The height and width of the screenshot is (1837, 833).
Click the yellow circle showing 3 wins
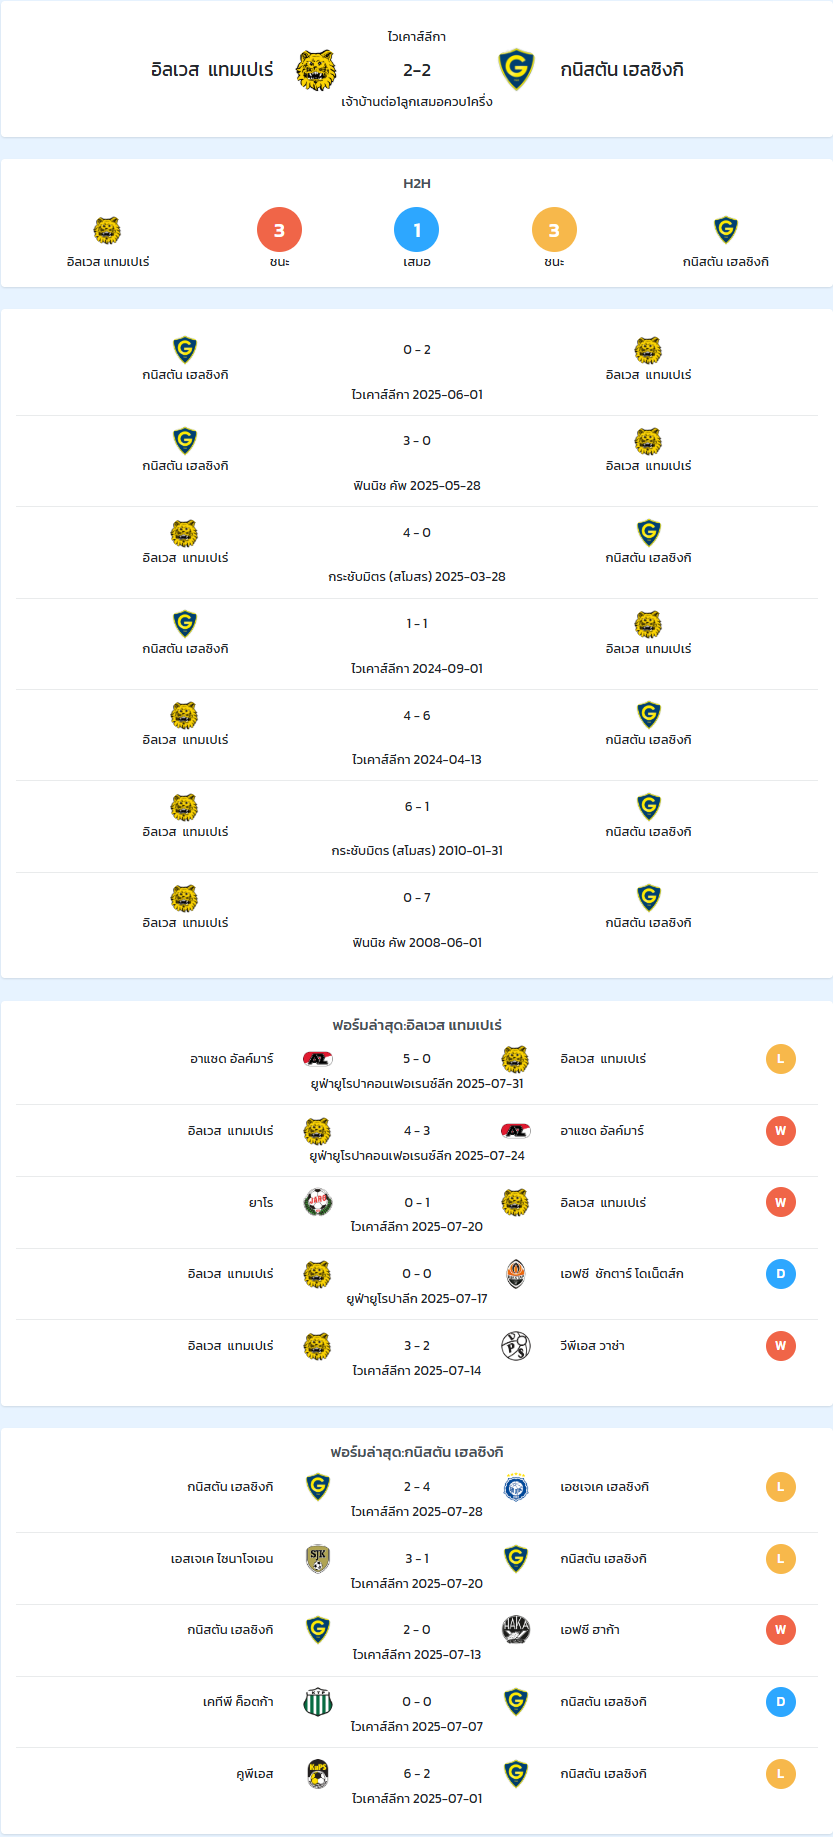[554, 230]
